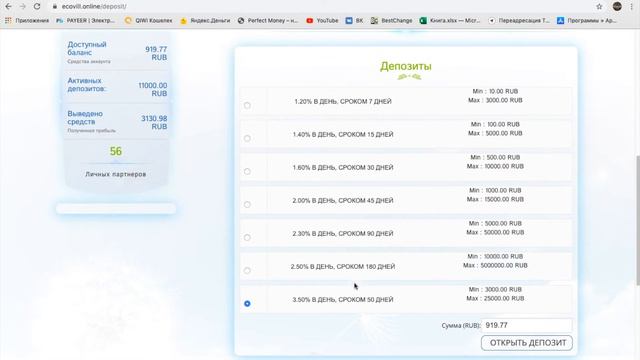Screen dimensions: 640x360
Task: Click the Max : 25000.00 RUB limit text
Action: coord(496,299)
